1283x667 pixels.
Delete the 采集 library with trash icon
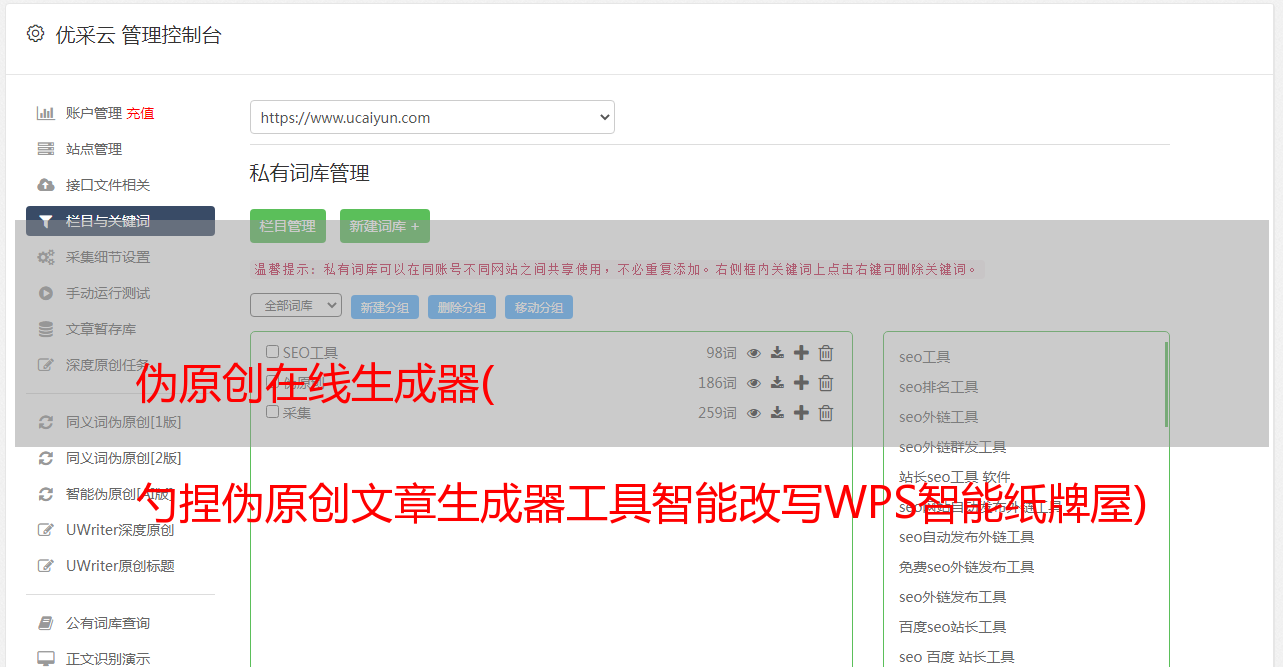826,413
